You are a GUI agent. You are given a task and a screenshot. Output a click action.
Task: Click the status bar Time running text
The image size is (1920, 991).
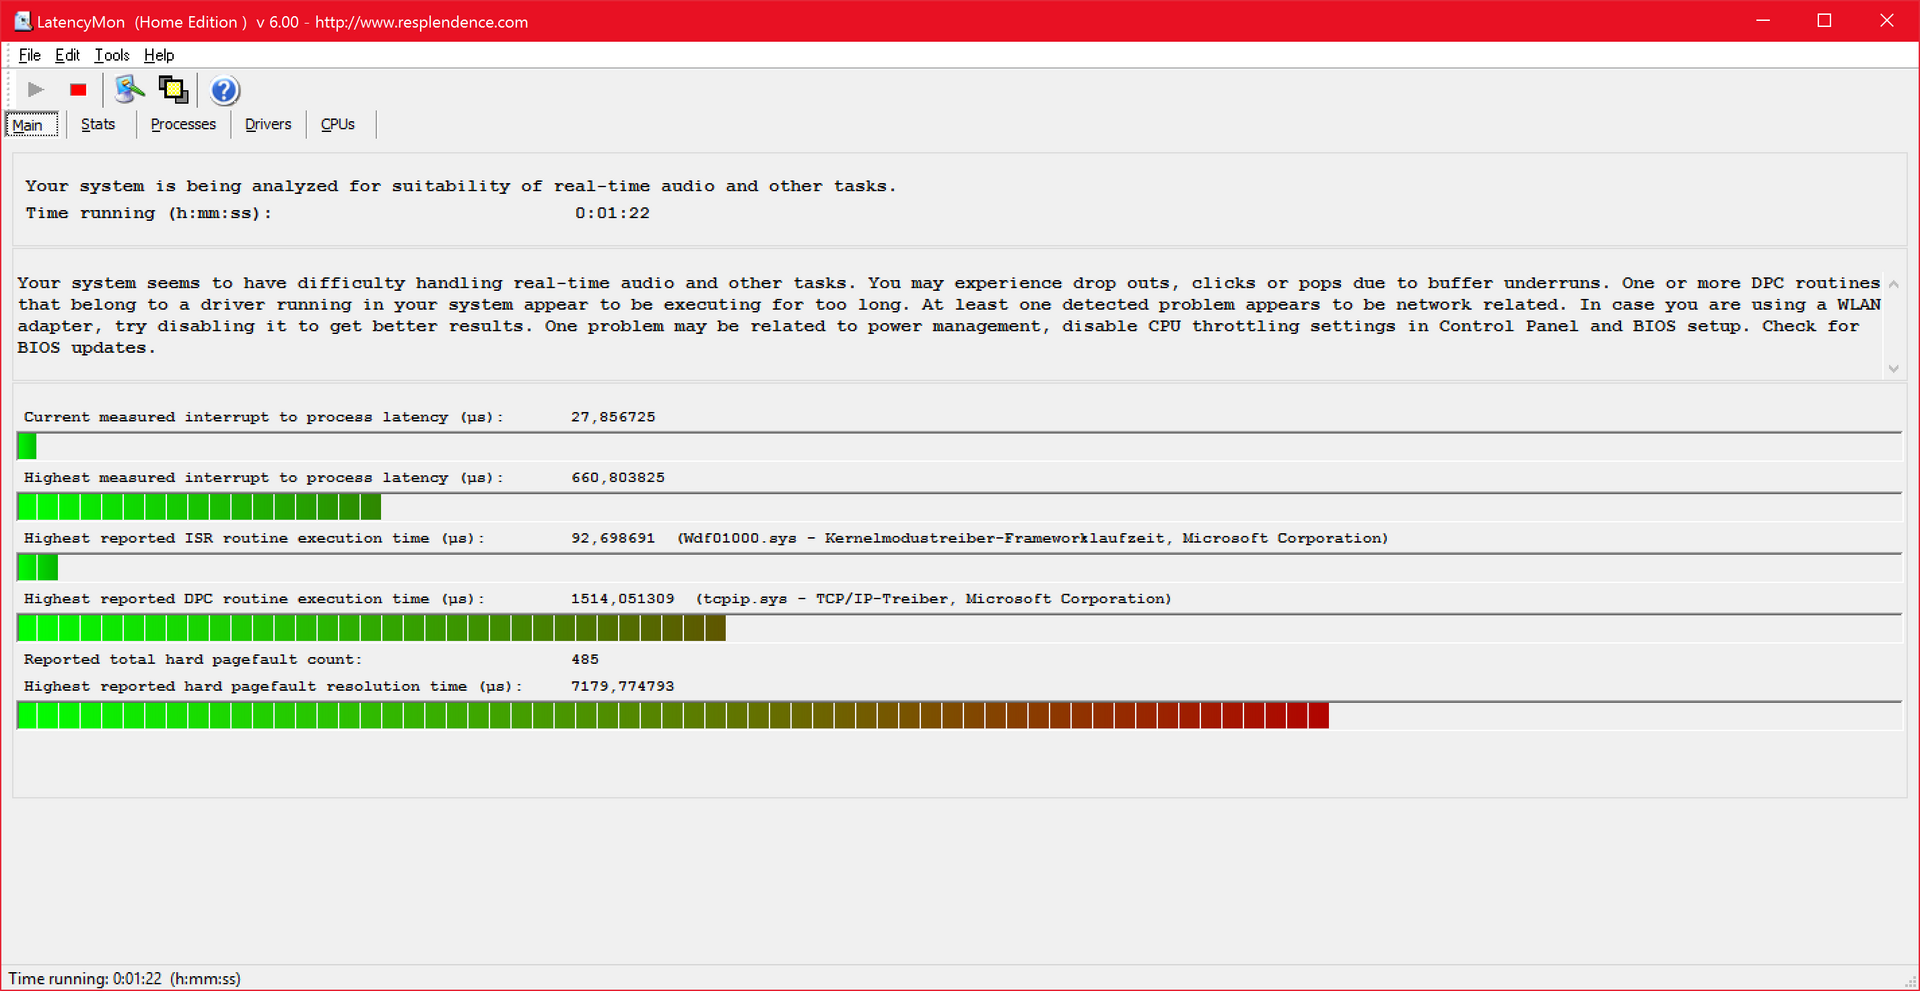(125, 979)
